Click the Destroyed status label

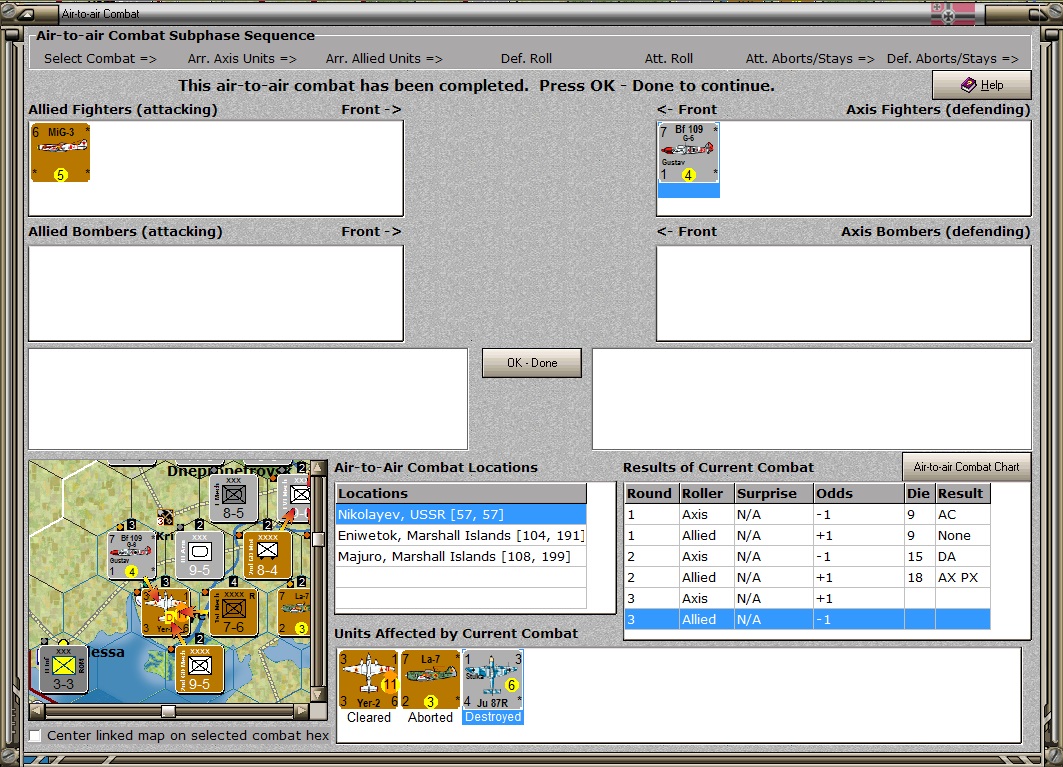tap(493, 717)
